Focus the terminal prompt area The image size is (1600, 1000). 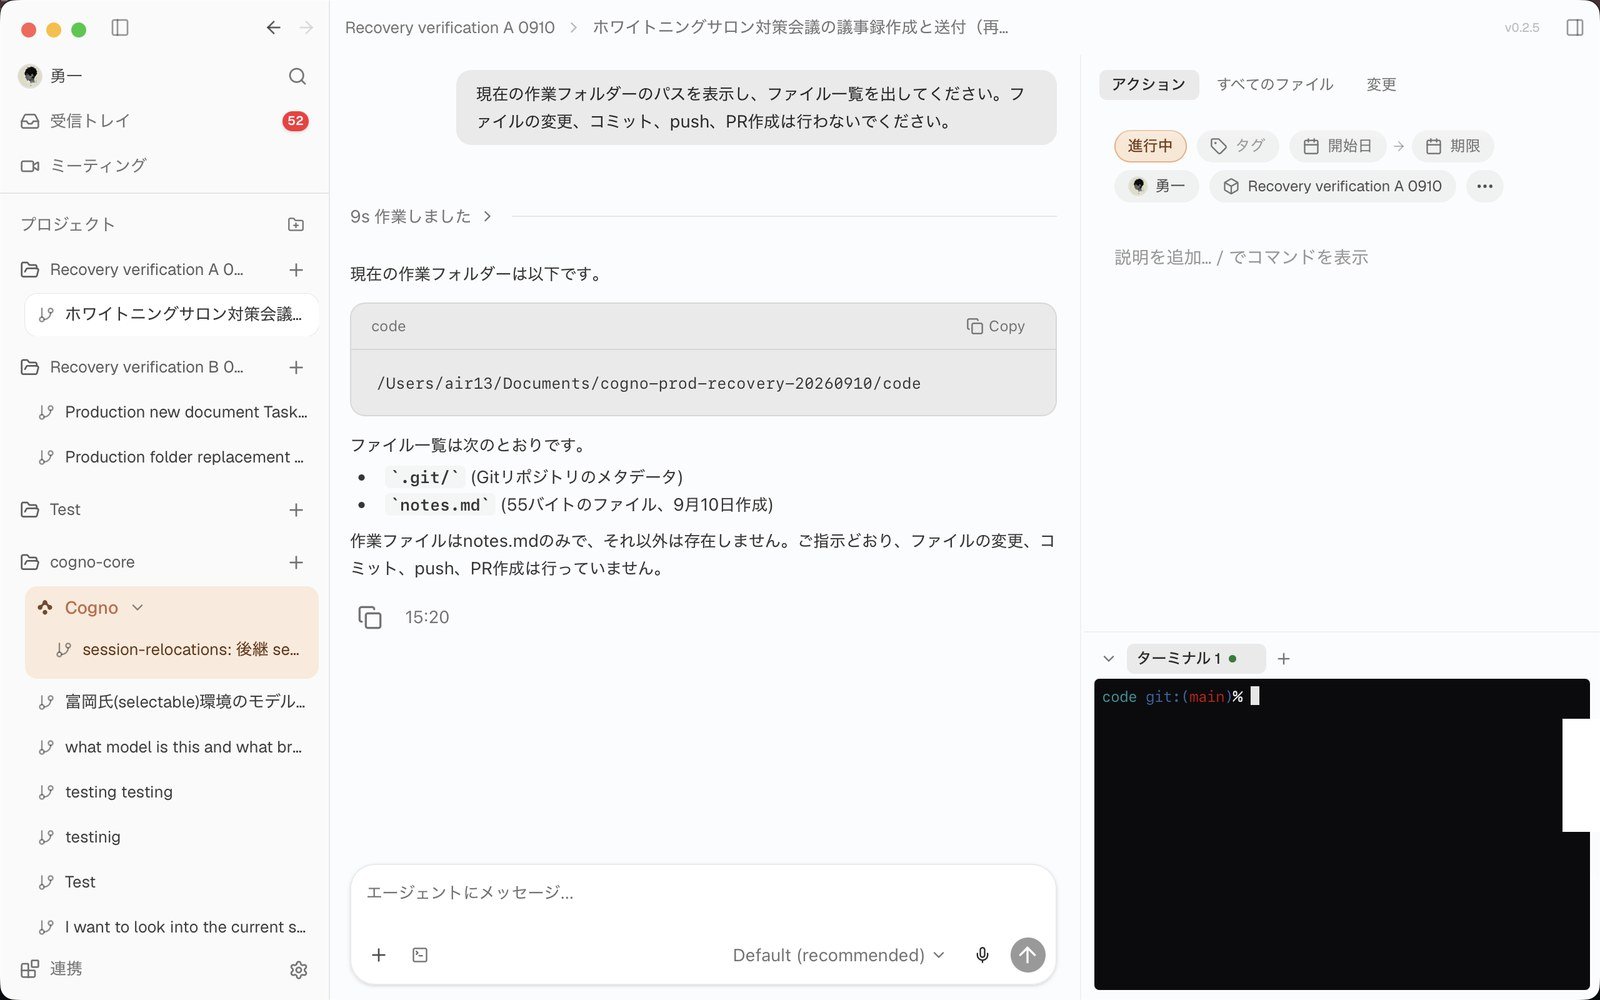tap(1341, 834)
